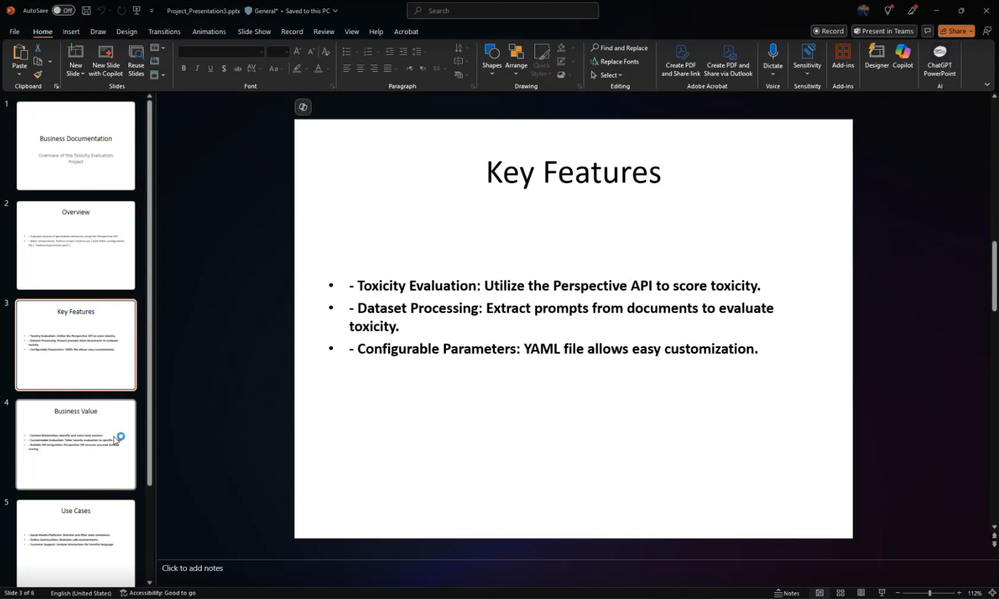Screen dimensions: 999x599
Task: Open the Animations ribbon tab
Action: (x=209, y=31)
